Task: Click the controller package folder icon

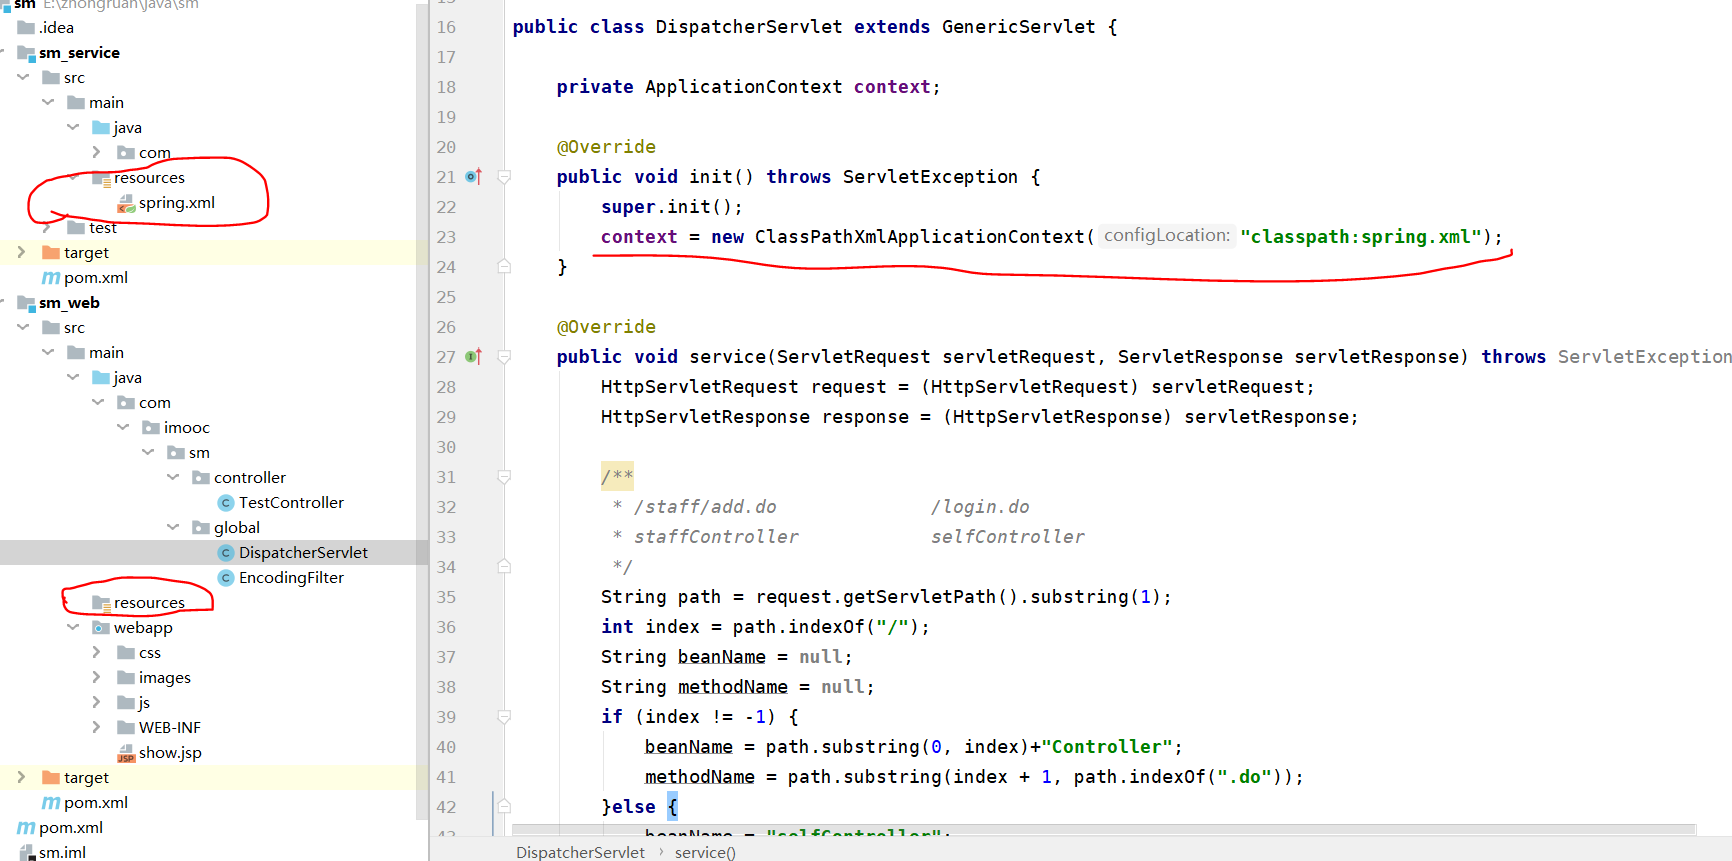Action: pos(201,477)
